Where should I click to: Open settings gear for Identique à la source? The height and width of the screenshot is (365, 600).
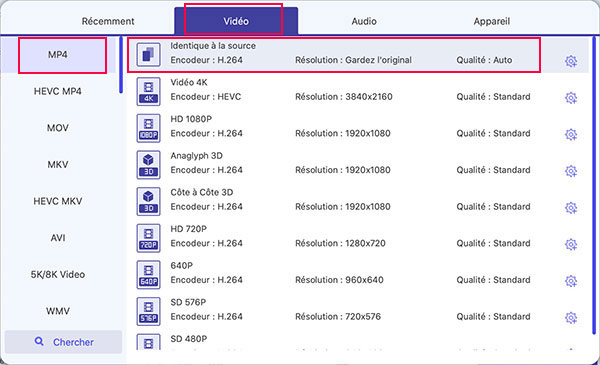click(x=571, y=61)
